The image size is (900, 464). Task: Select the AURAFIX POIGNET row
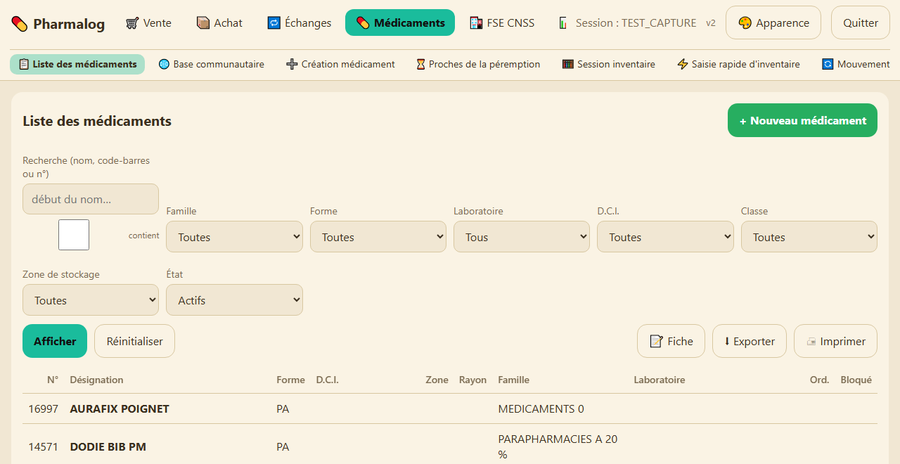coord(450,409)
